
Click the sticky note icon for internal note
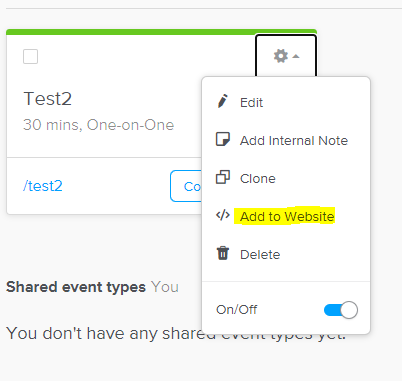point(223,139)
